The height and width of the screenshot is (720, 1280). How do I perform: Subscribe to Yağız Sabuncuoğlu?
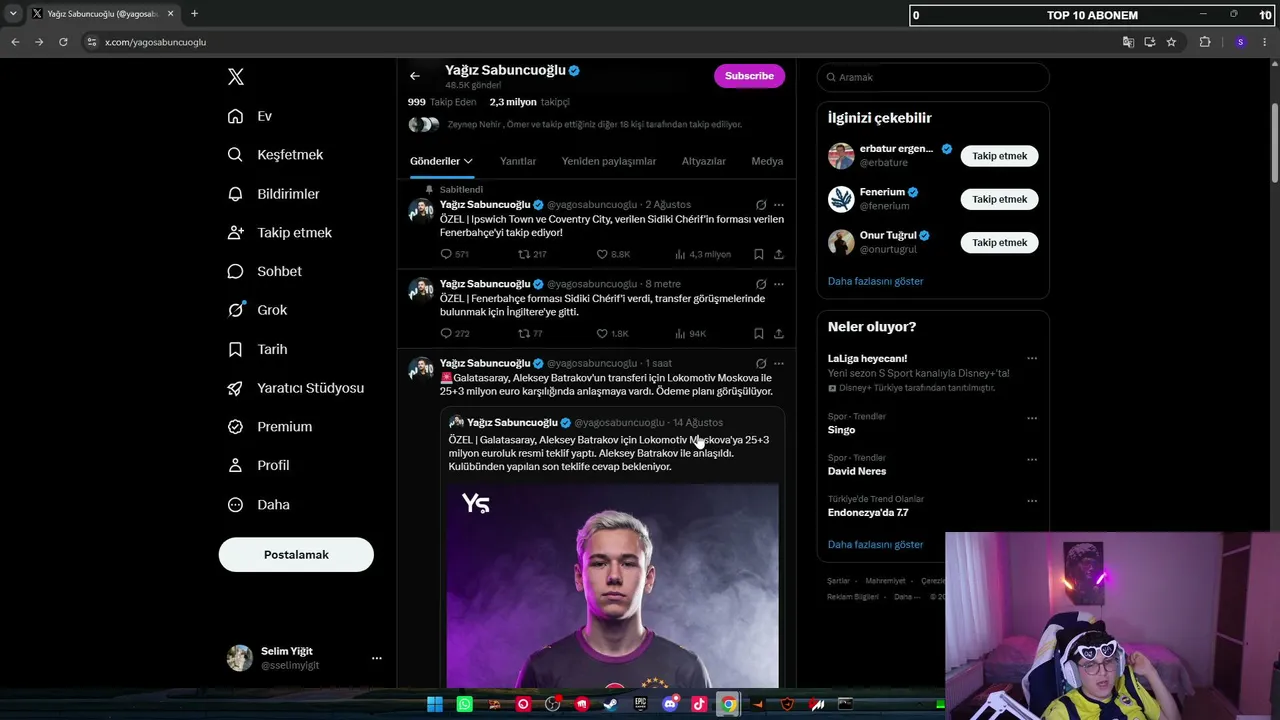pos(749,76)
